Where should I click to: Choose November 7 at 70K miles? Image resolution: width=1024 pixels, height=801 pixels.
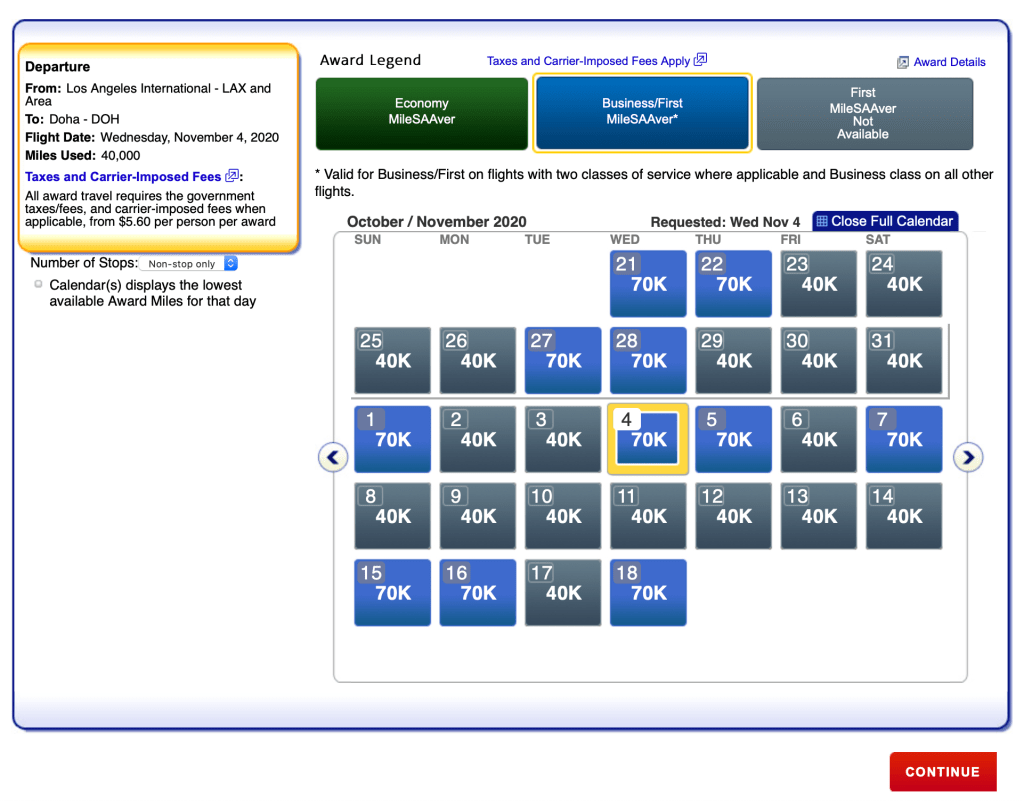pyautogui.click(x=904, y=439)
